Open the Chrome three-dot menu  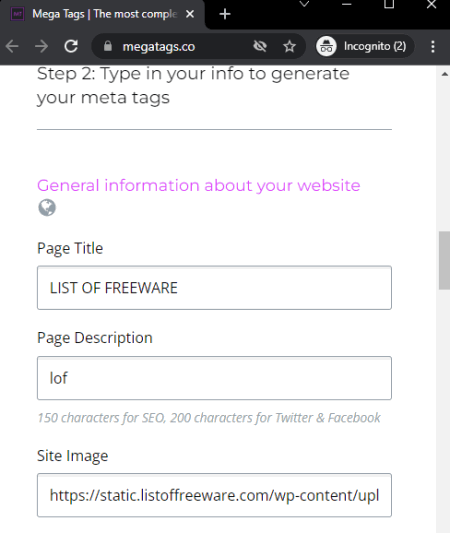[433, 46]
